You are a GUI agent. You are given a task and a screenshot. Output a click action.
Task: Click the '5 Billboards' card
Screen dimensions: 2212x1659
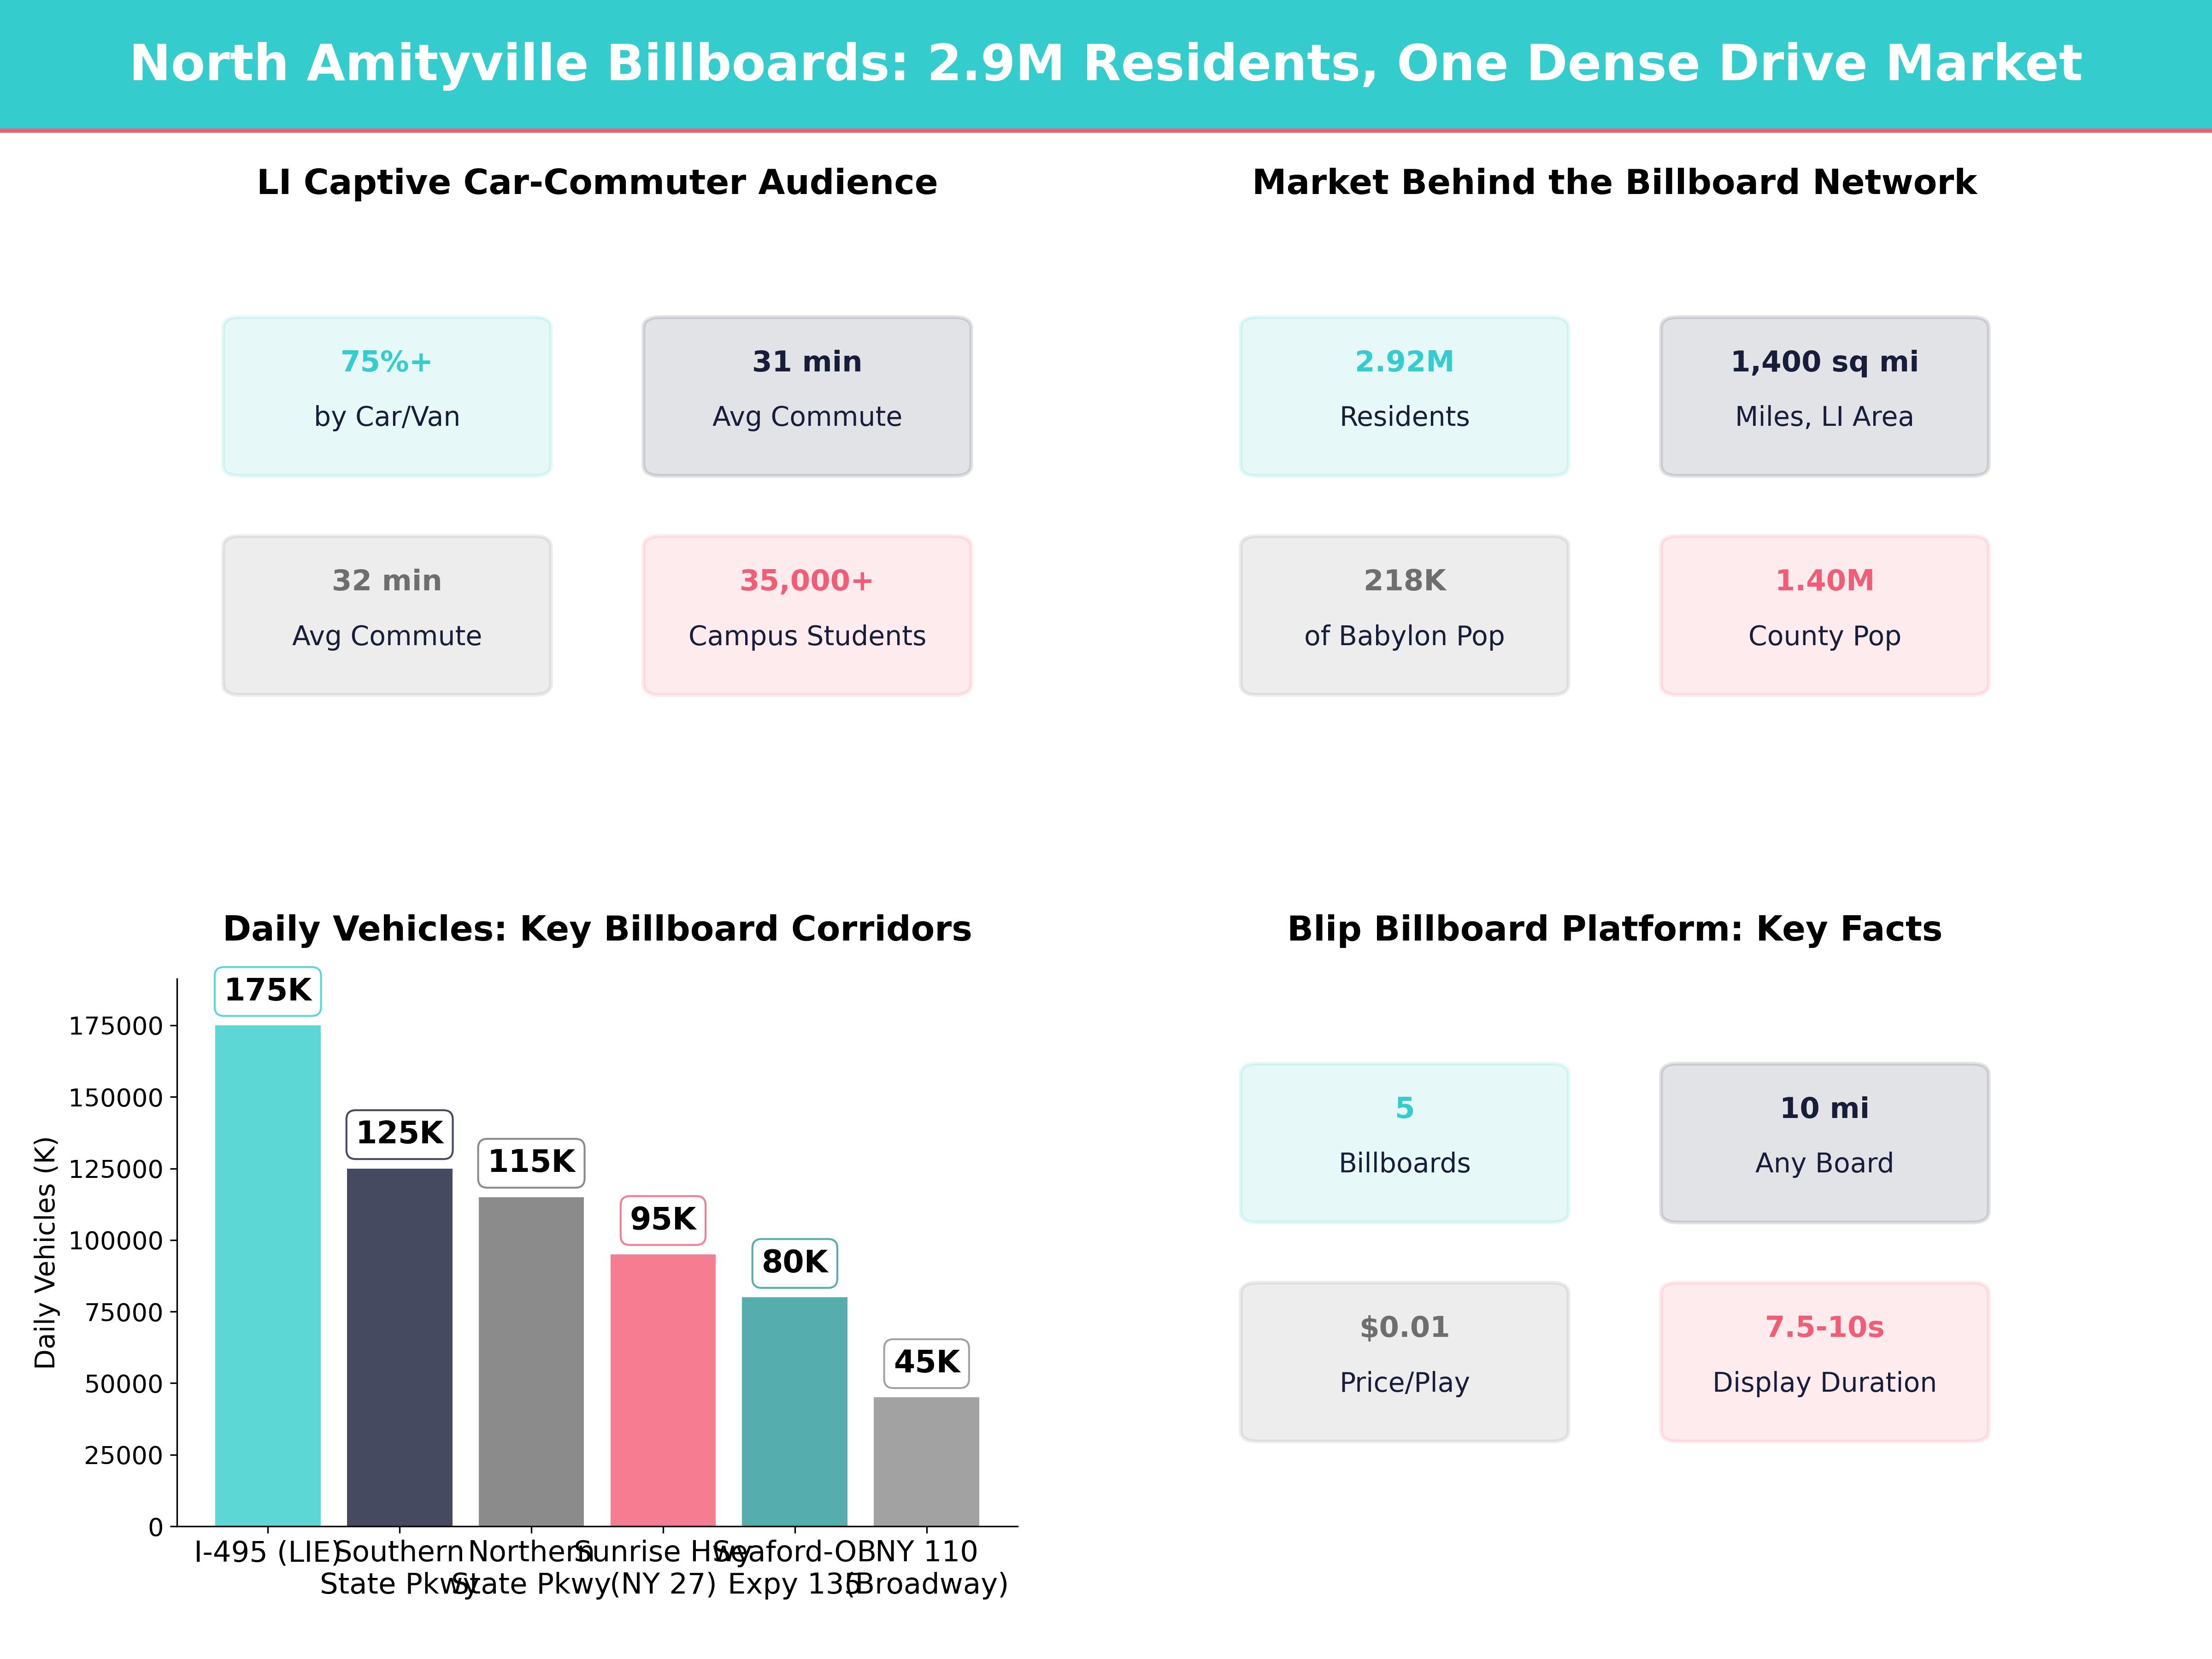[x=1404, y=1143]
